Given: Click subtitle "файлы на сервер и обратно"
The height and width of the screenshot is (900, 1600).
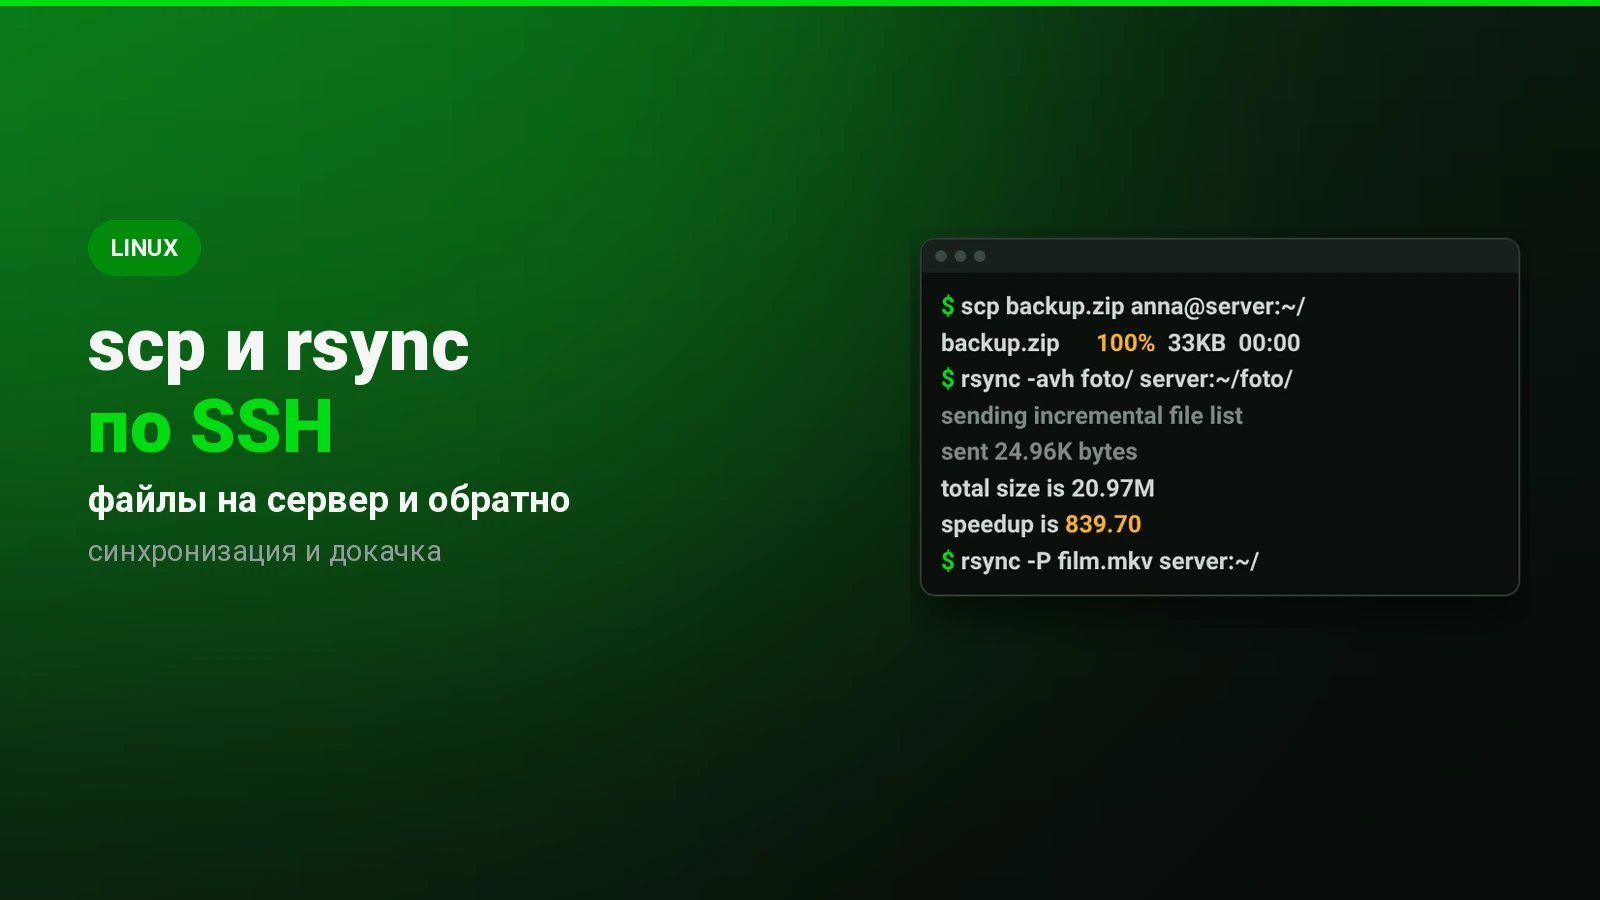Looking at the screenshot, I should point(329,500).
